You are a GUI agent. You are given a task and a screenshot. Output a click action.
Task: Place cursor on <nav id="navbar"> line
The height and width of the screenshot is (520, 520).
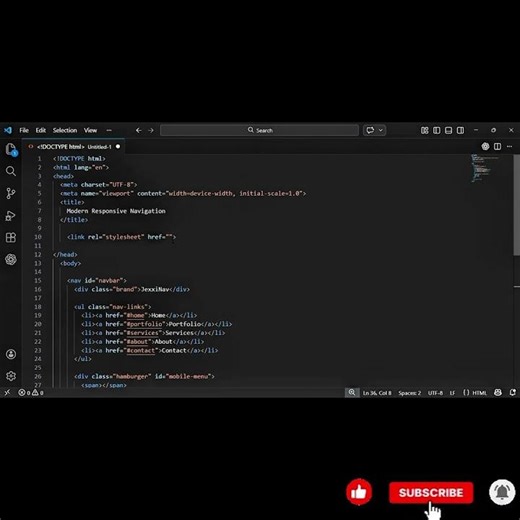tap(97, 281)
